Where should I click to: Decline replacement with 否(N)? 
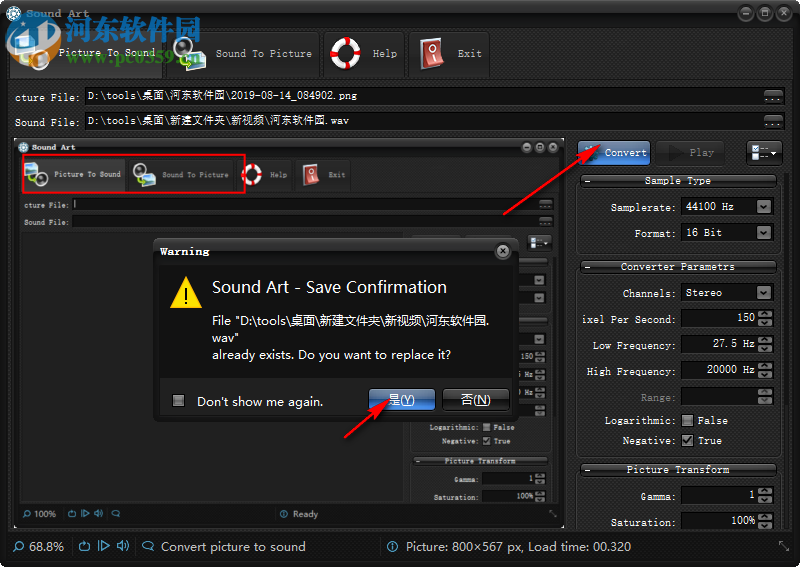(x=476, y=400)
